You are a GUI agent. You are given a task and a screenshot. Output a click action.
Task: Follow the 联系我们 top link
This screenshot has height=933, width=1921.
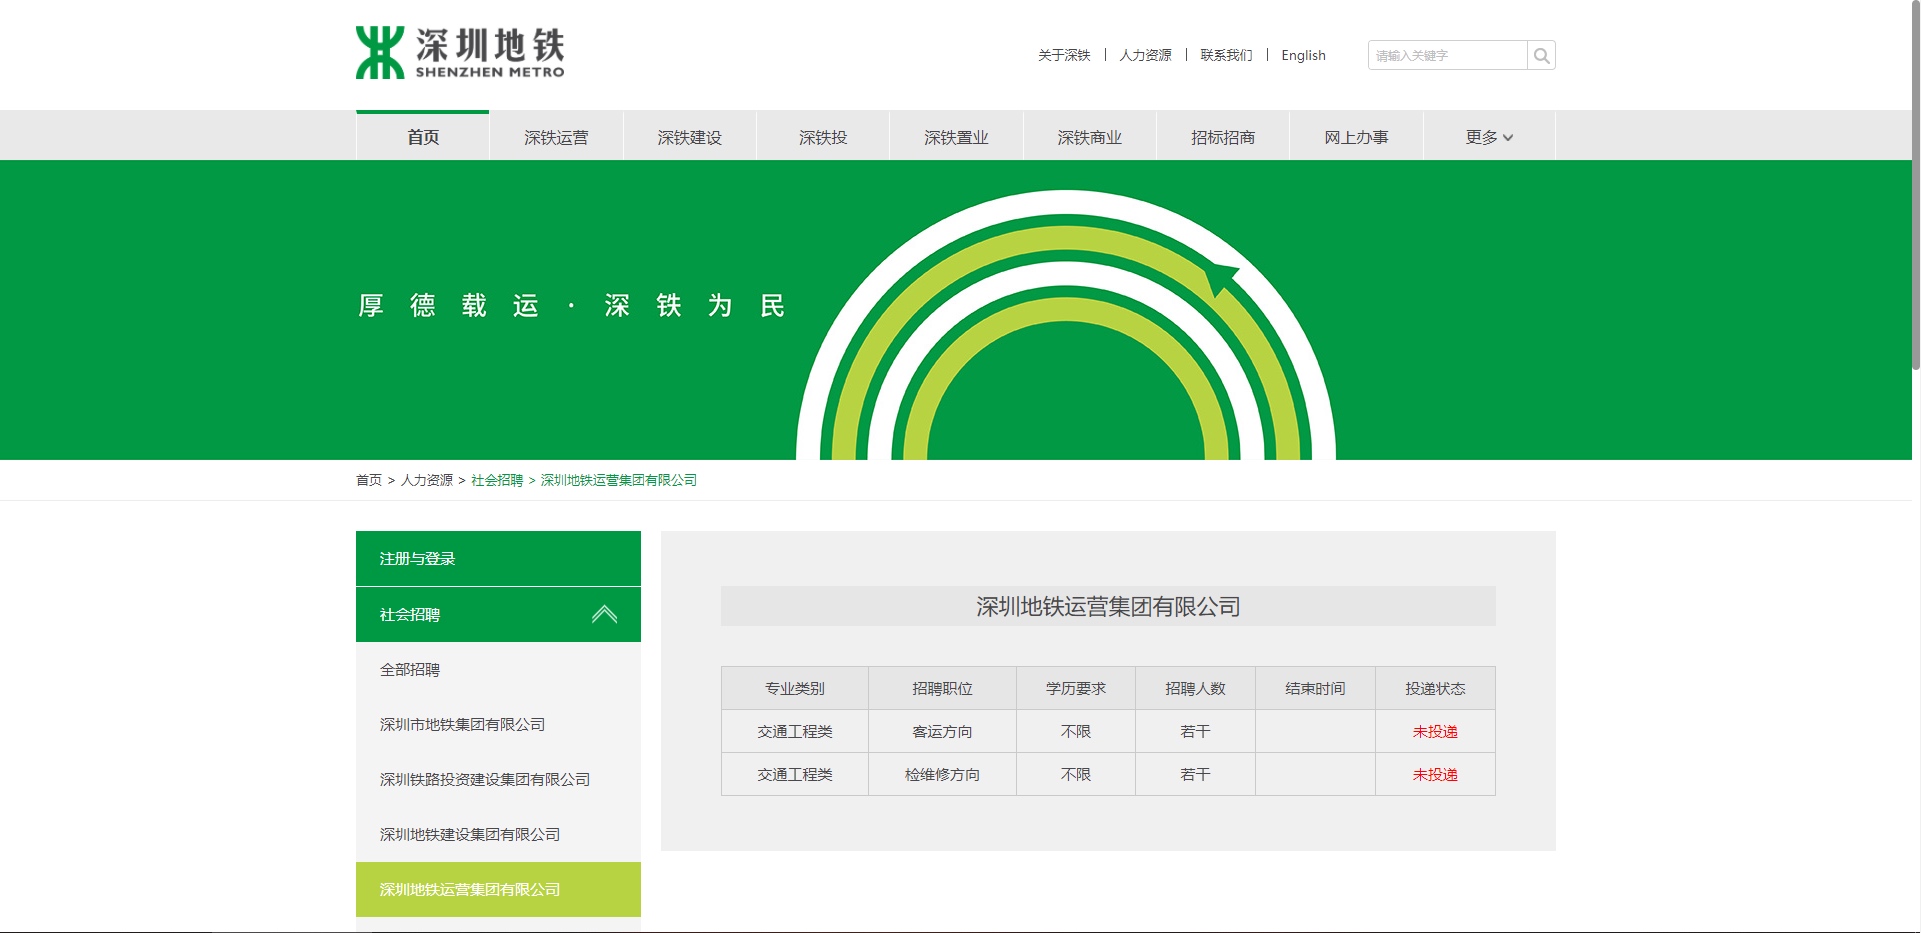pos(1226,55)
